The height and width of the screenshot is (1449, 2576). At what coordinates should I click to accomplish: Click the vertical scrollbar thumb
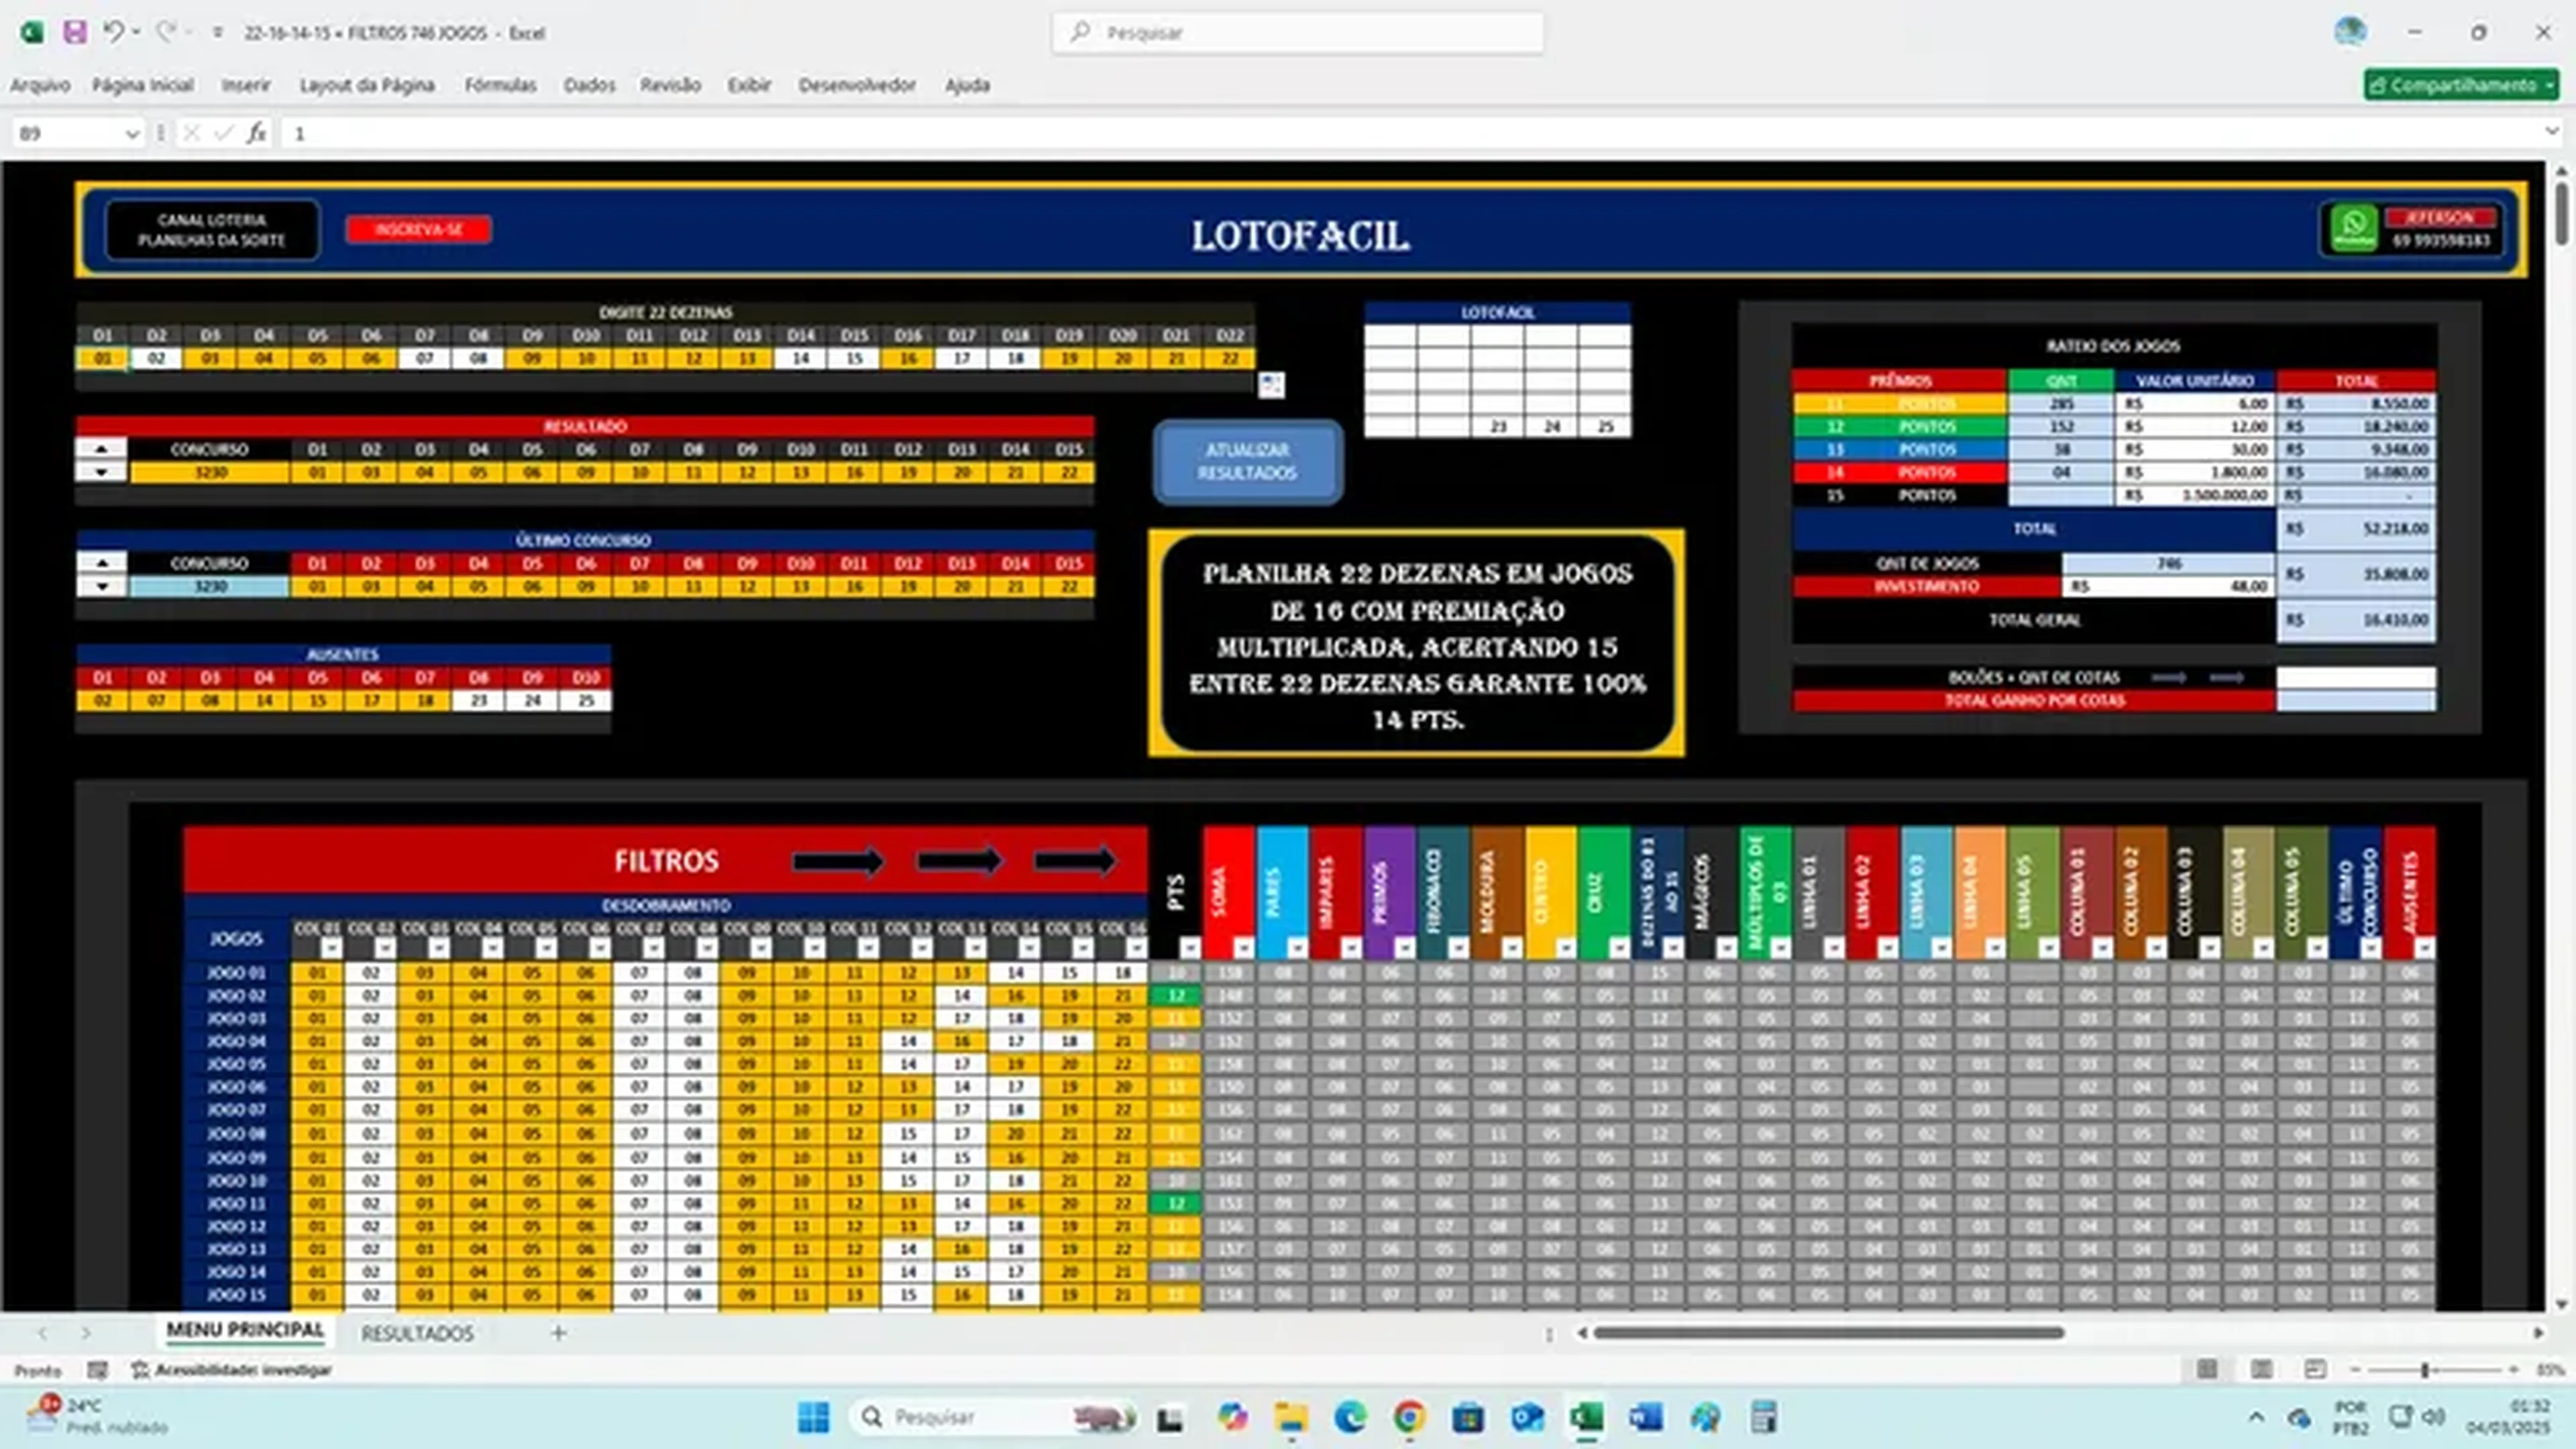pos(2561,213)
